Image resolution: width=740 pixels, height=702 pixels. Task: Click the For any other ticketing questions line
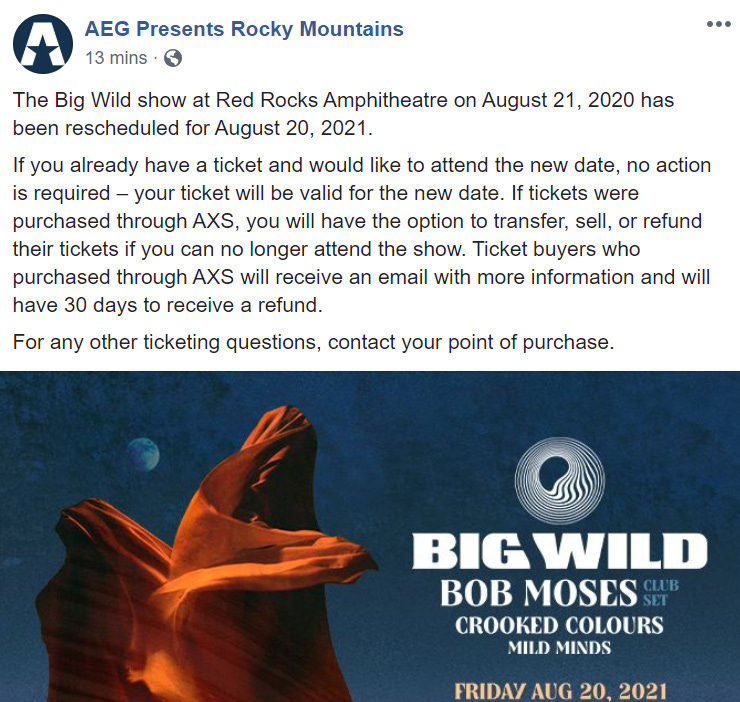(313, 342)
